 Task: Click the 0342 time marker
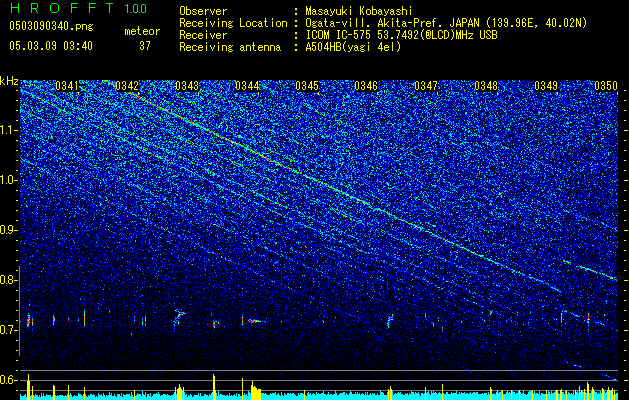127,86
